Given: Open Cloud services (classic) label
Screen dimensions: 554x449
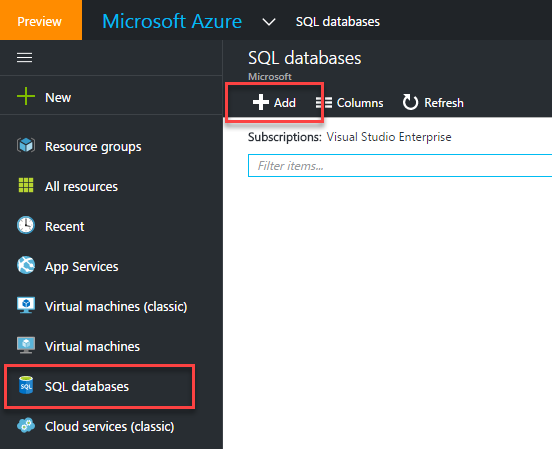Looking at the screenshot, I should (x=110, y=427).
